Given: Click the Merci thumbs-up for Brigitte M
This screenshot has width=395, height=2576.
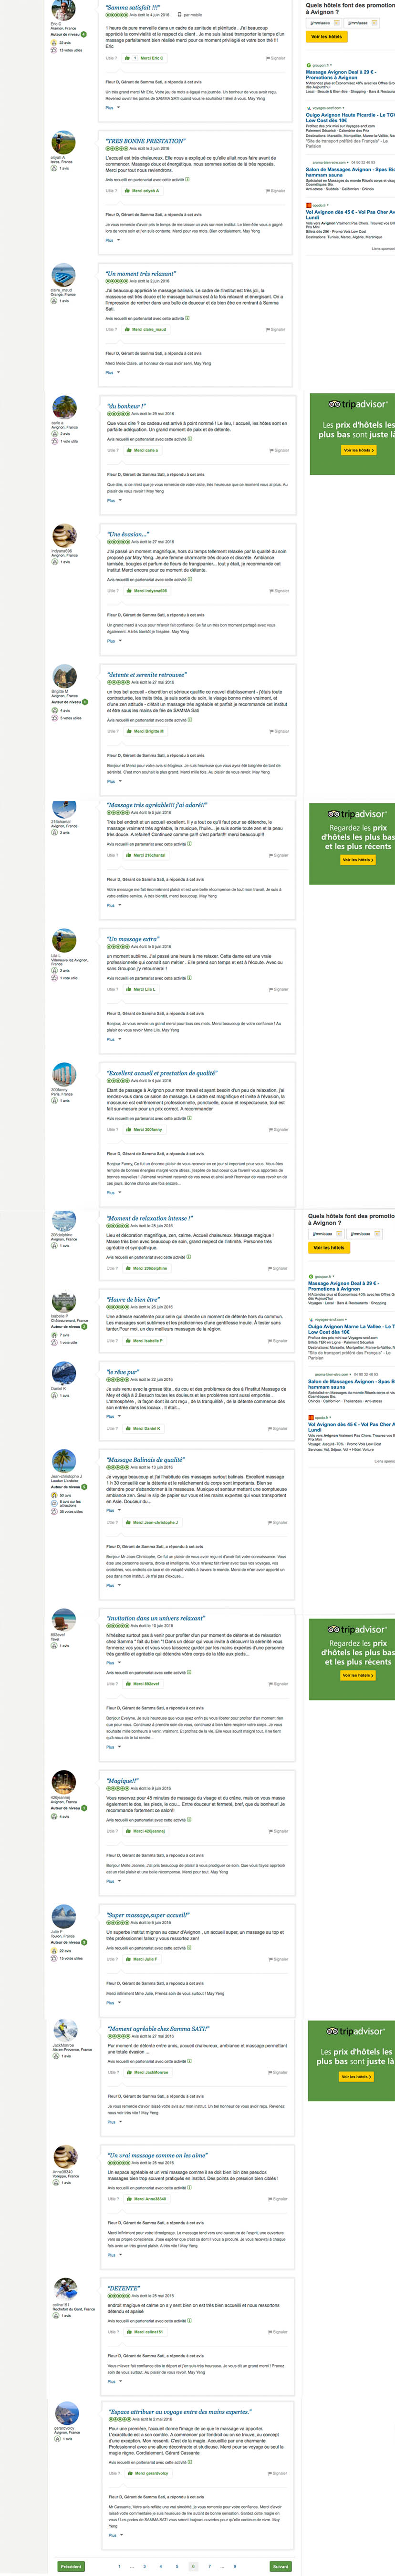Looking at the screenshot, I should pos(146,731).
